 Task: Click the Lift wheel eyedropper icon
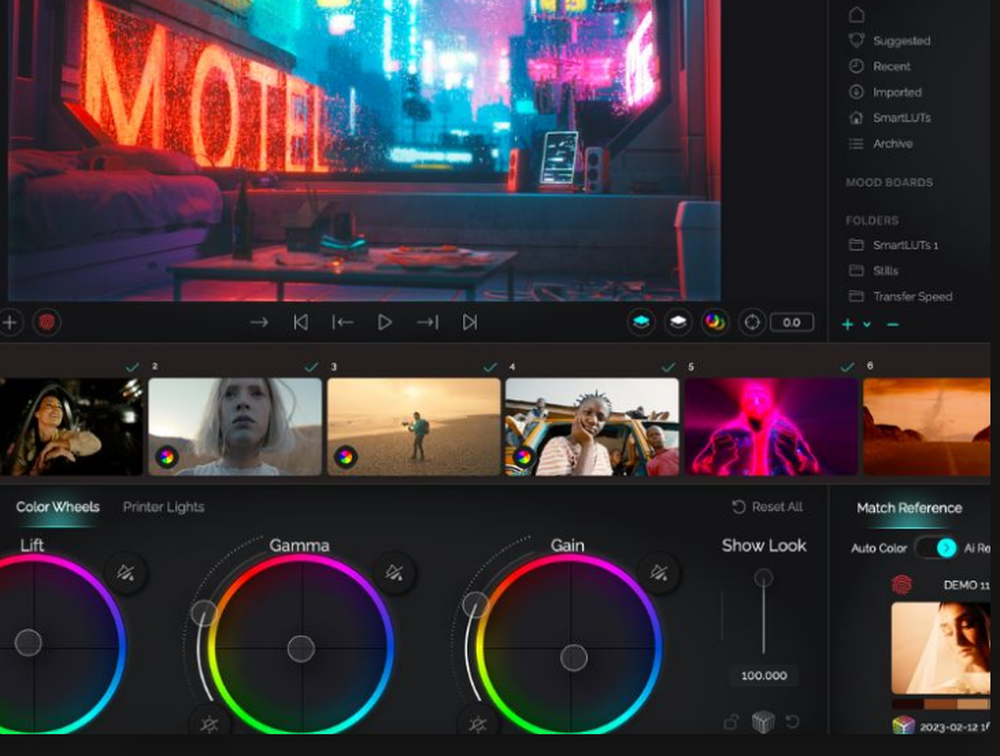click(x=126, y=572)
